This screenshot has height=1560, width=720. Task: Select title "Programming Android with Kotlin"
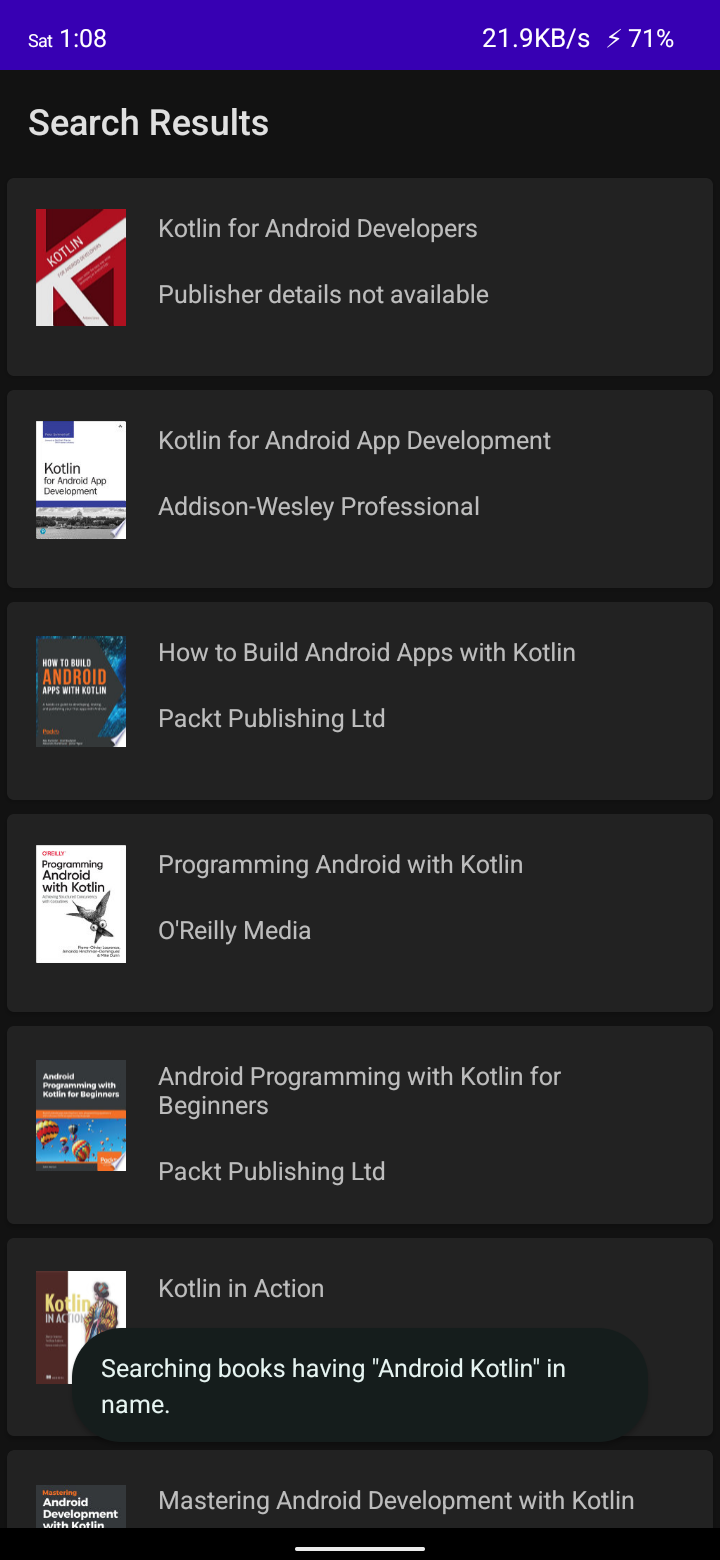click(x=341, y=864)
